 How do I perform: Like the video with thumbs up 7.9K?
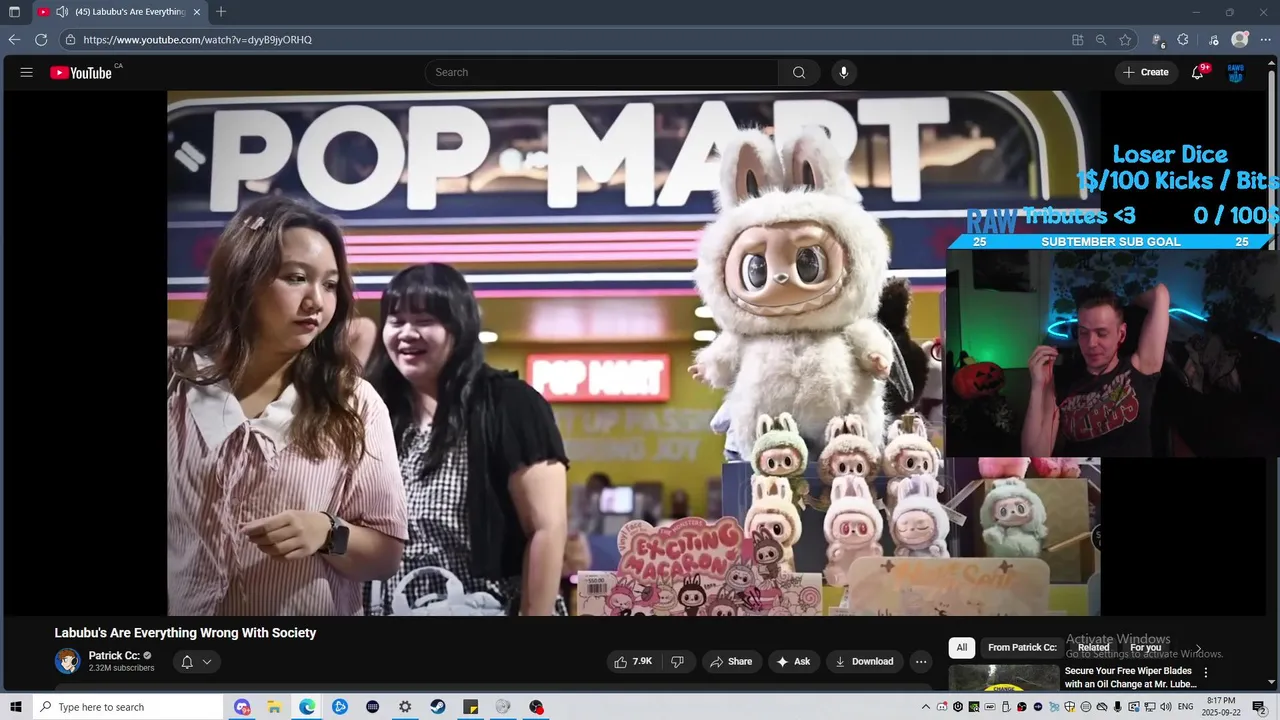[633, 661]
